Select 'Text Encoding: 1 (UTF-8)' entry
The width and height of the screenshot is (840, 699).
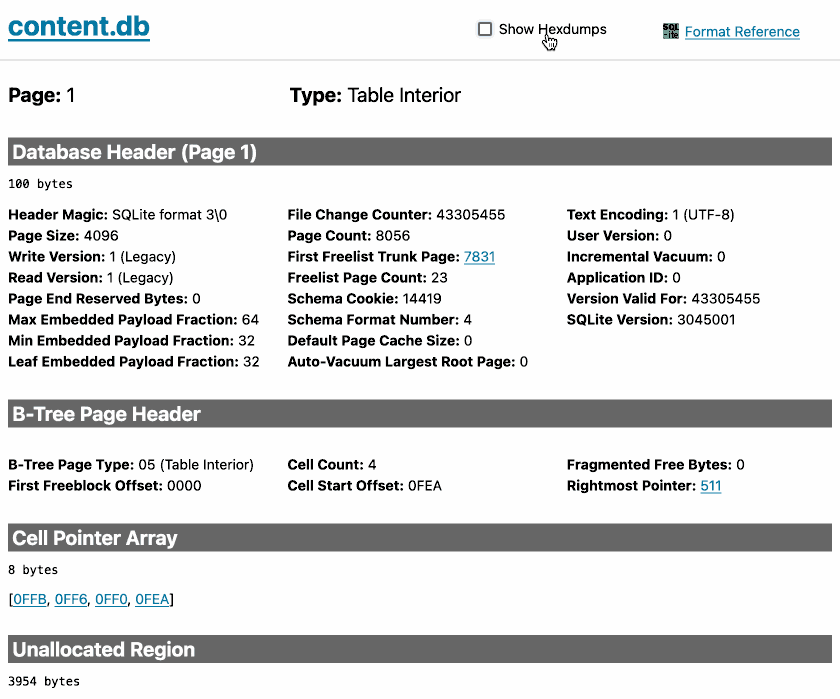tap(650, 215)
